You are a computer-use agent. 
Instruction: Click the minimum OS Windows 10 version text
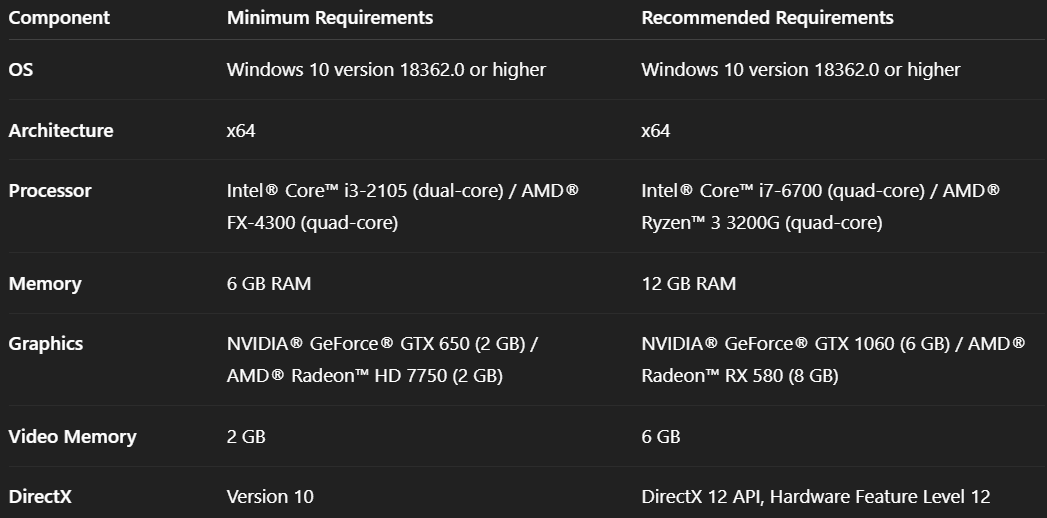[386, 70]
